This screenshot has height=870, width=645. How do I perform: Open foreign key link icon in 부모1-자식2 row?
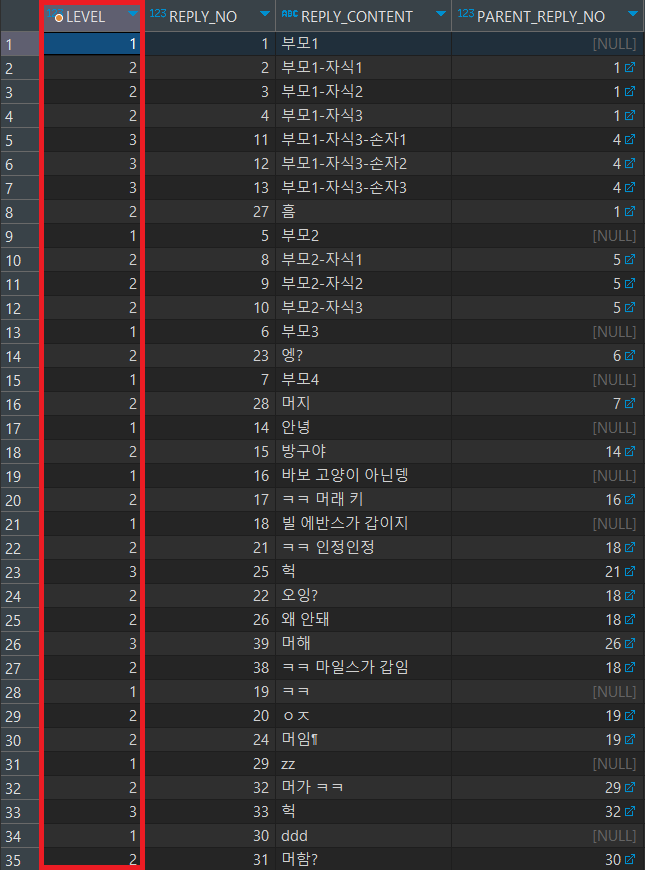629,91
